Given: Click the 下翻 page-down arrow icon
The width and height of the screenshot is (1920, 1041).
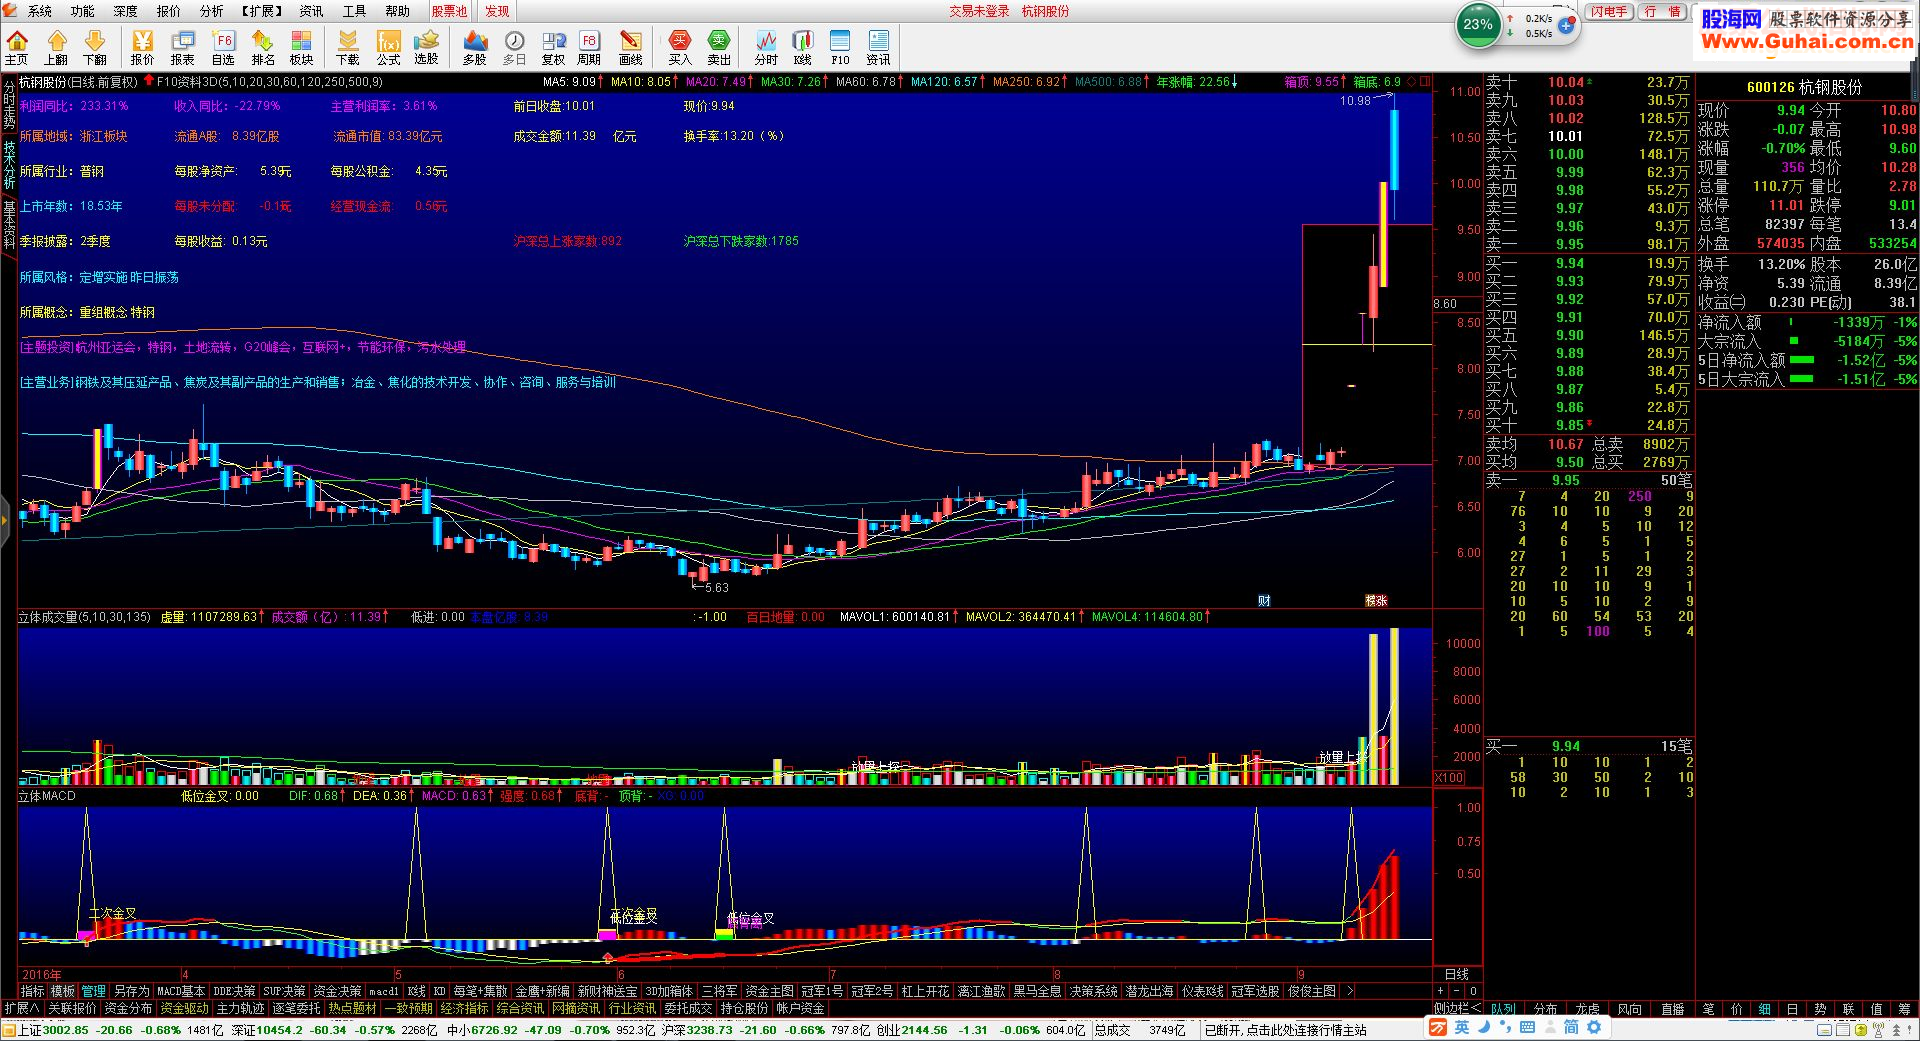Looking at the screenshot, I should pyautogui.click(x=95, y=47).
